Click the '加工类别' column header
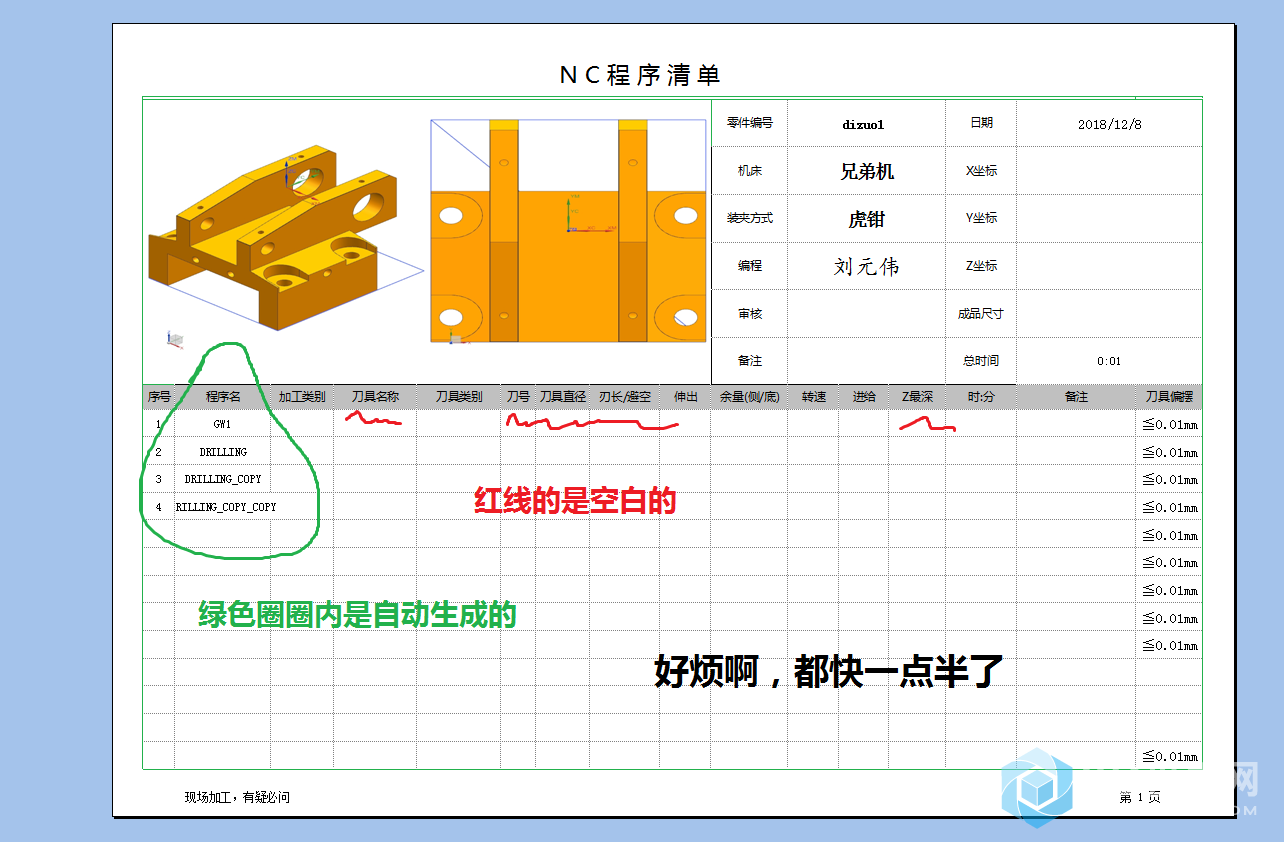The image size is (1284, 842). (302, 397)
